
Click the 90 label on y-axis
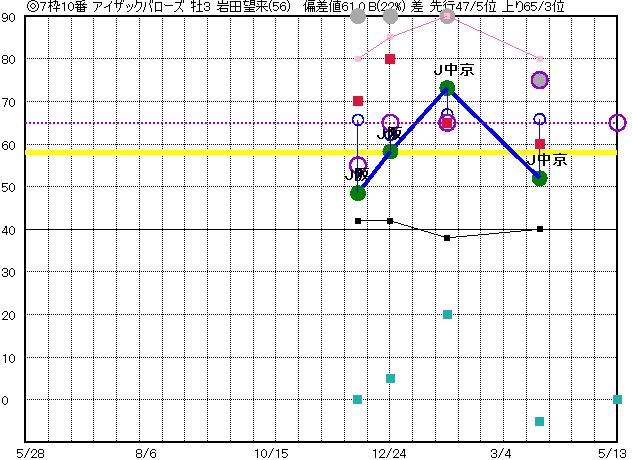(8, 18)
